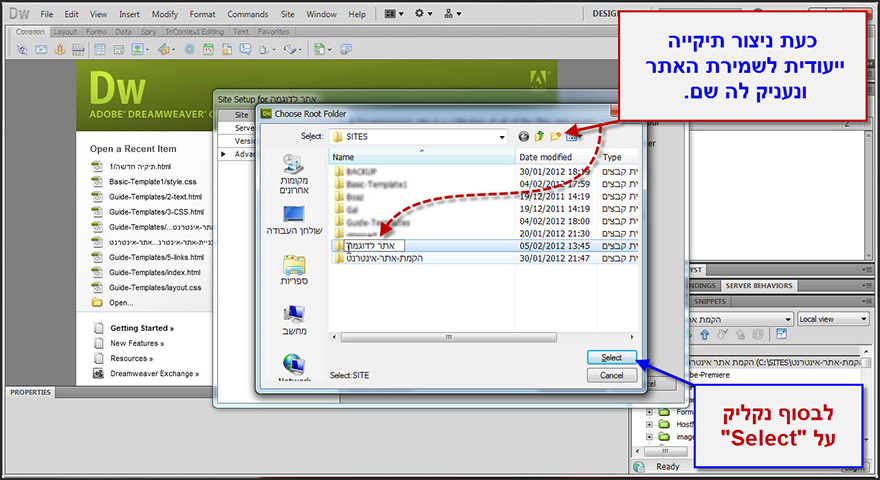Click the Horizontal Rule icon in Insert bar

(x=78, y=49)
